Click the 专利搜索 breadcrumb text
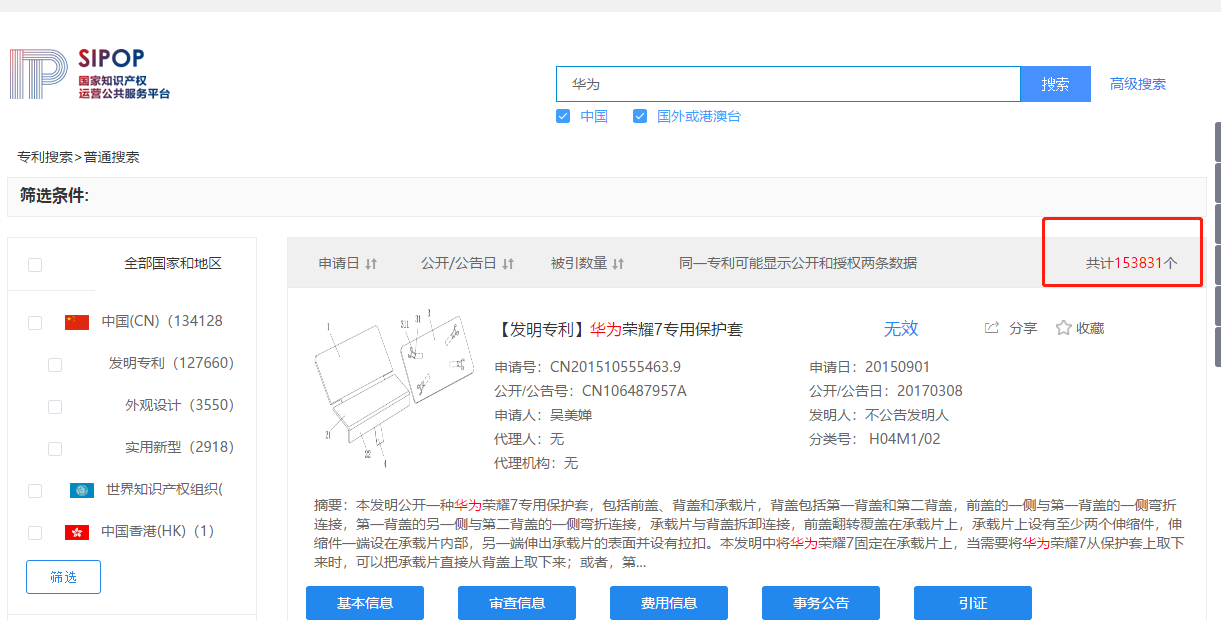Image resolution: width=1221 pixels, height=621 pixels. pyautogui.click(x=45, y=157)
